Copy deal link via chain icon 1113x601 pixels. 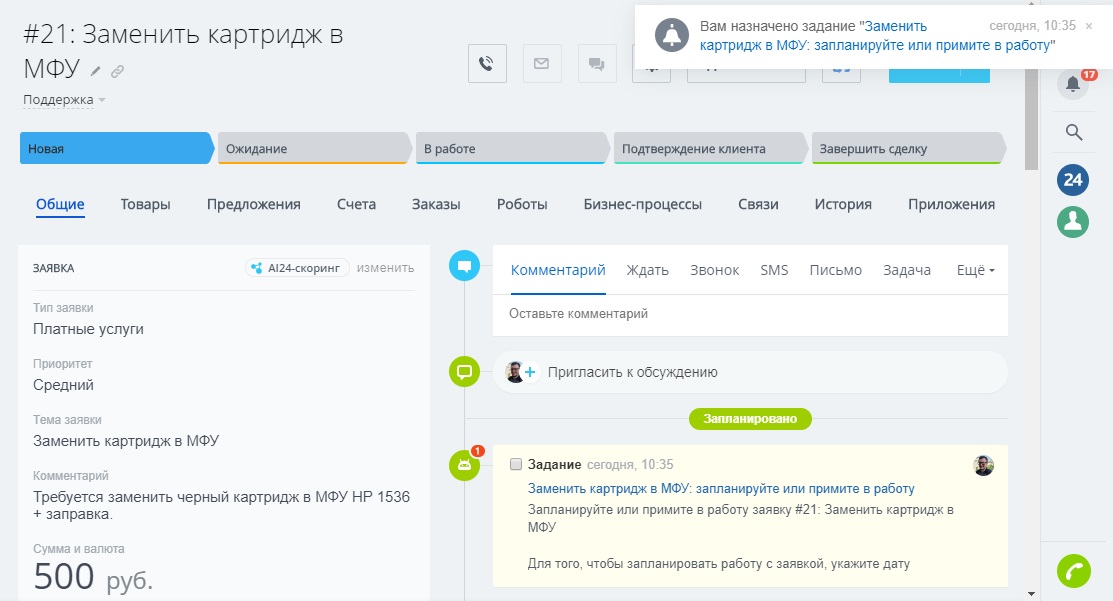[x=117, y=71]
